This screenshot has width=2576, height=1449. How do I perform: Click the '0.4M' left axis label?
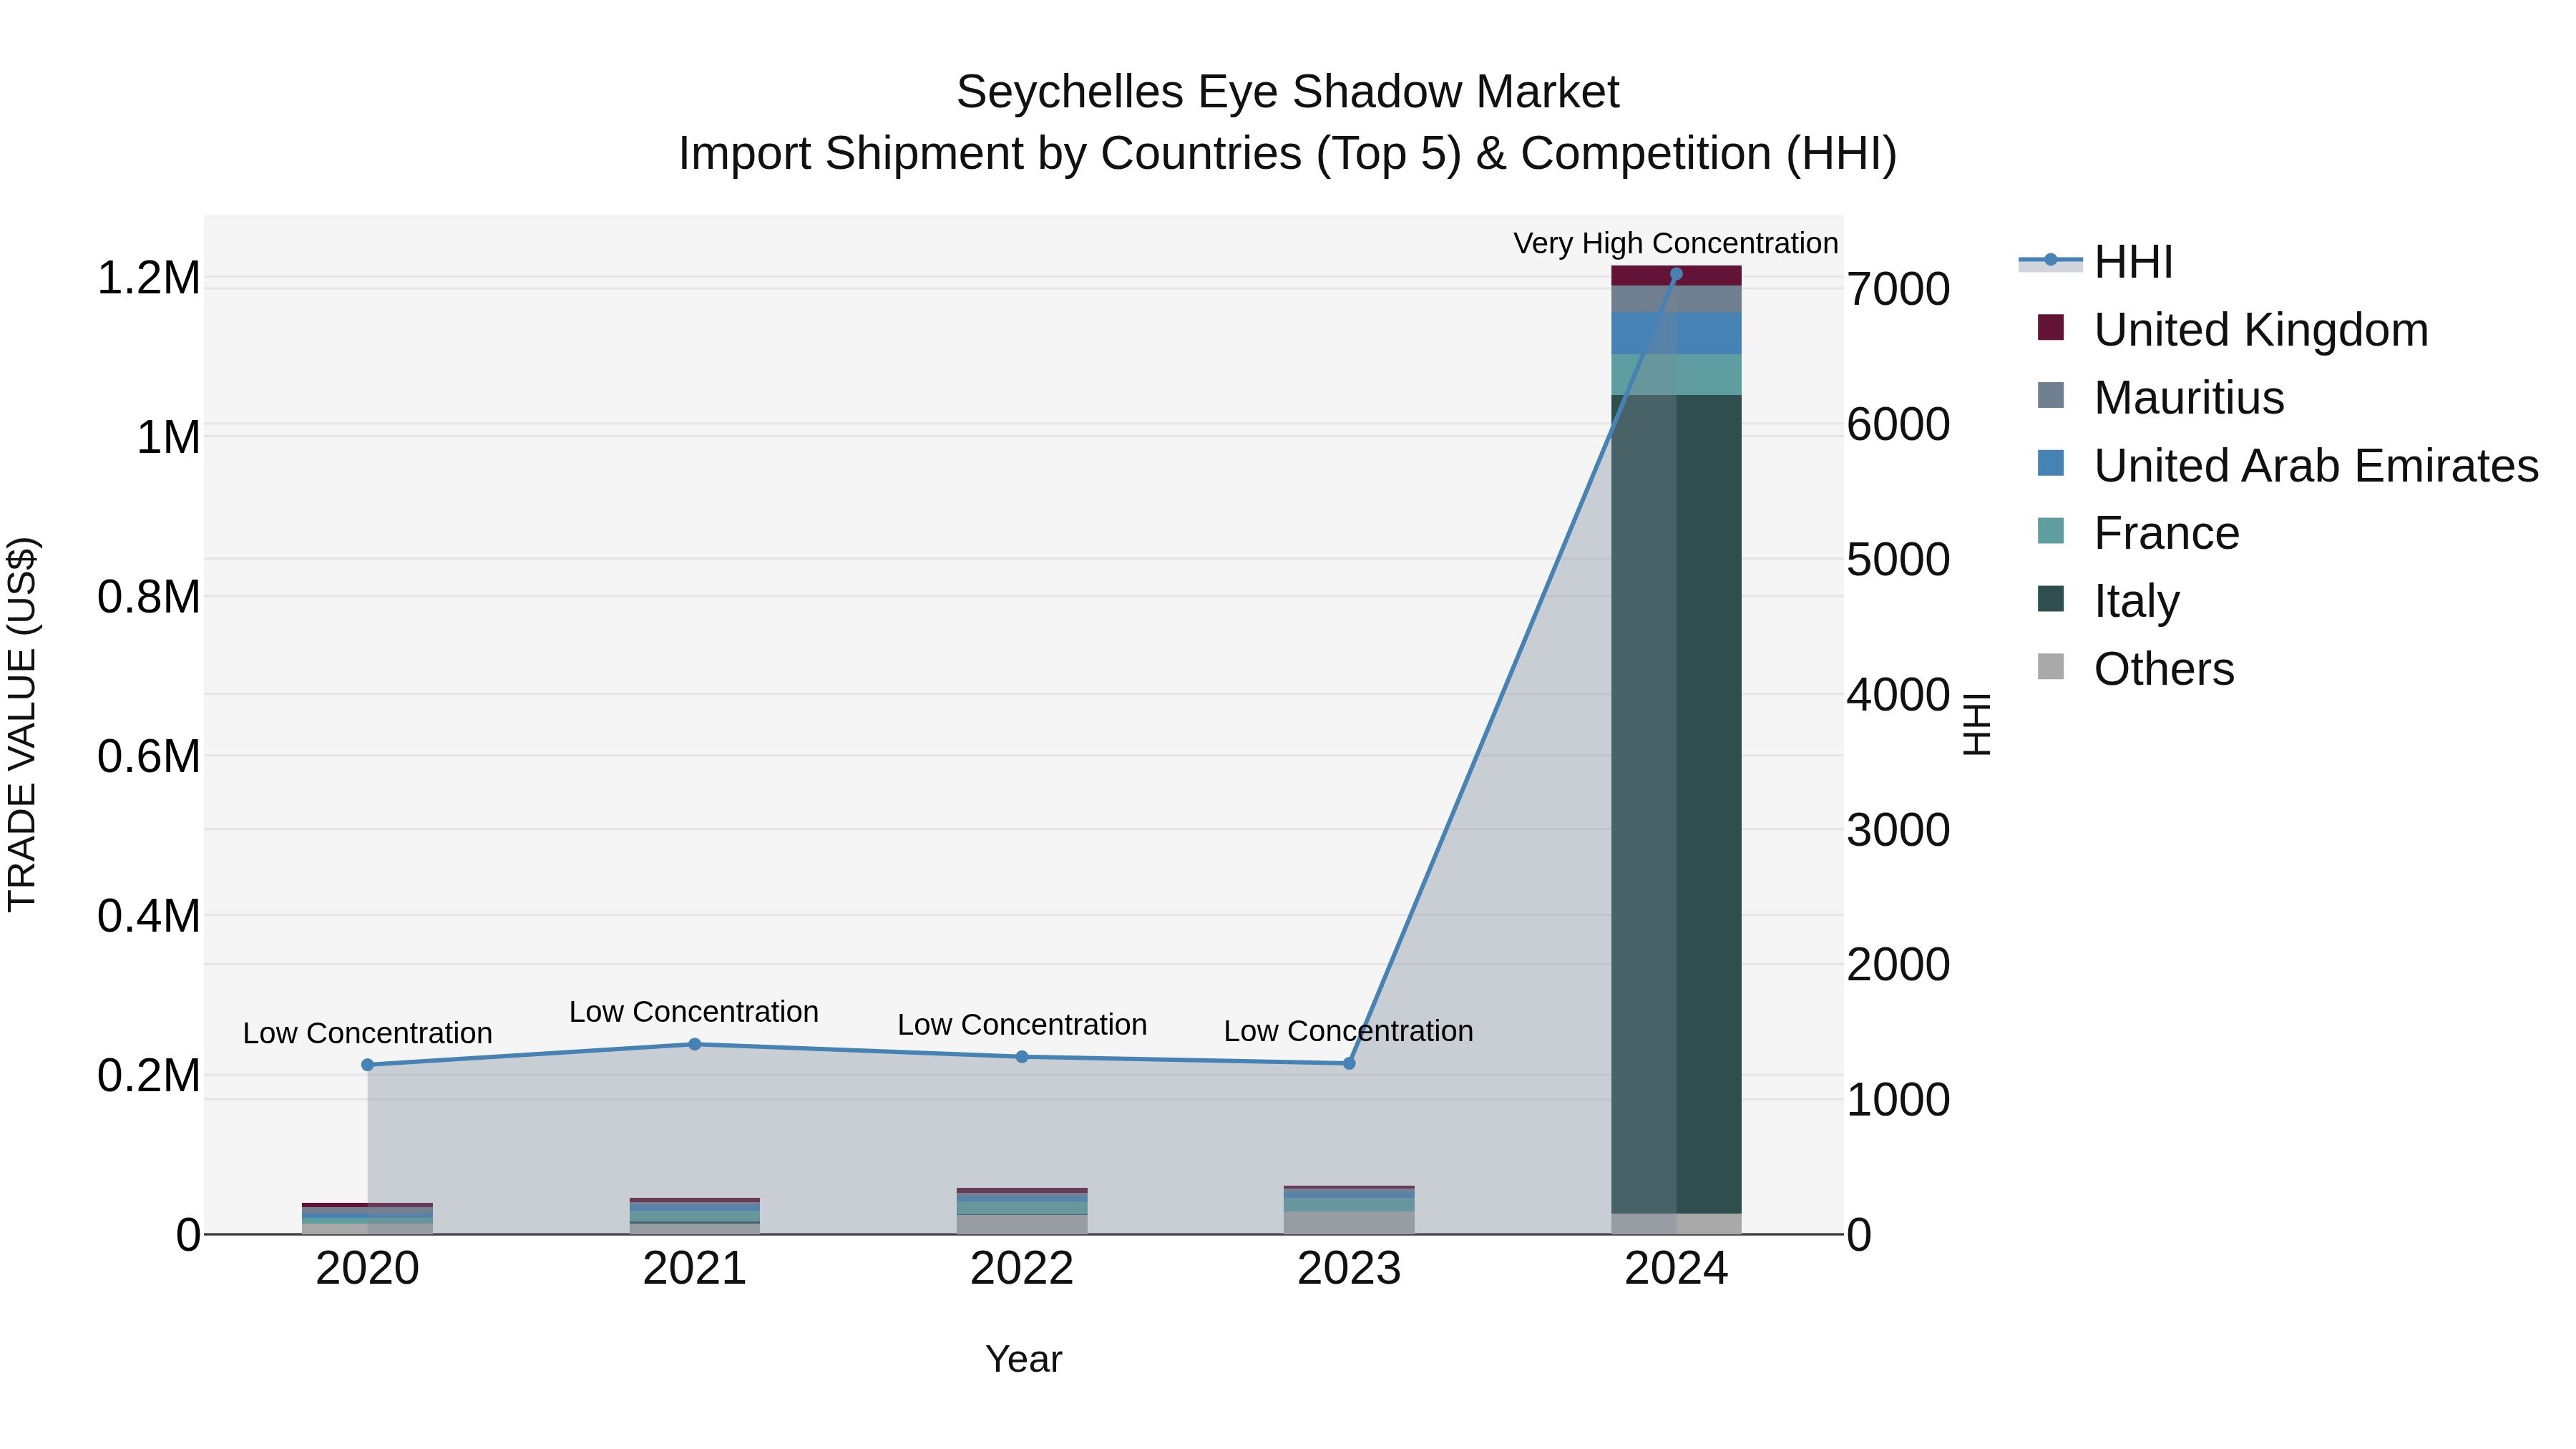click(x=149, y=916)
